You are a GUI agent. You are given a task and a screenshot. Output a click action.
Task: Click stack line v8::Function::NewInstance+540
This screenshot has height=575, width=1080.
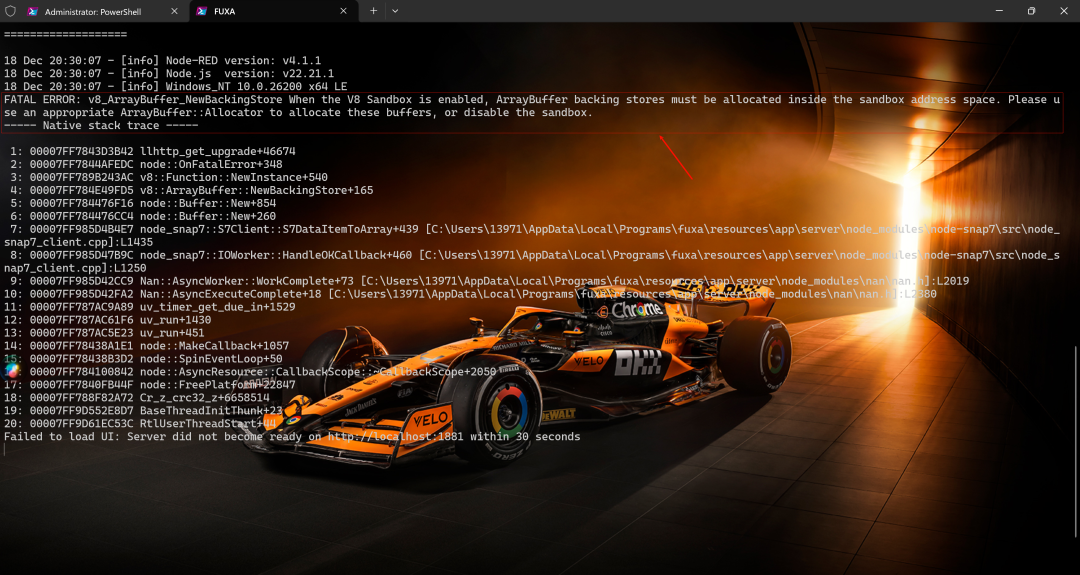169,178
